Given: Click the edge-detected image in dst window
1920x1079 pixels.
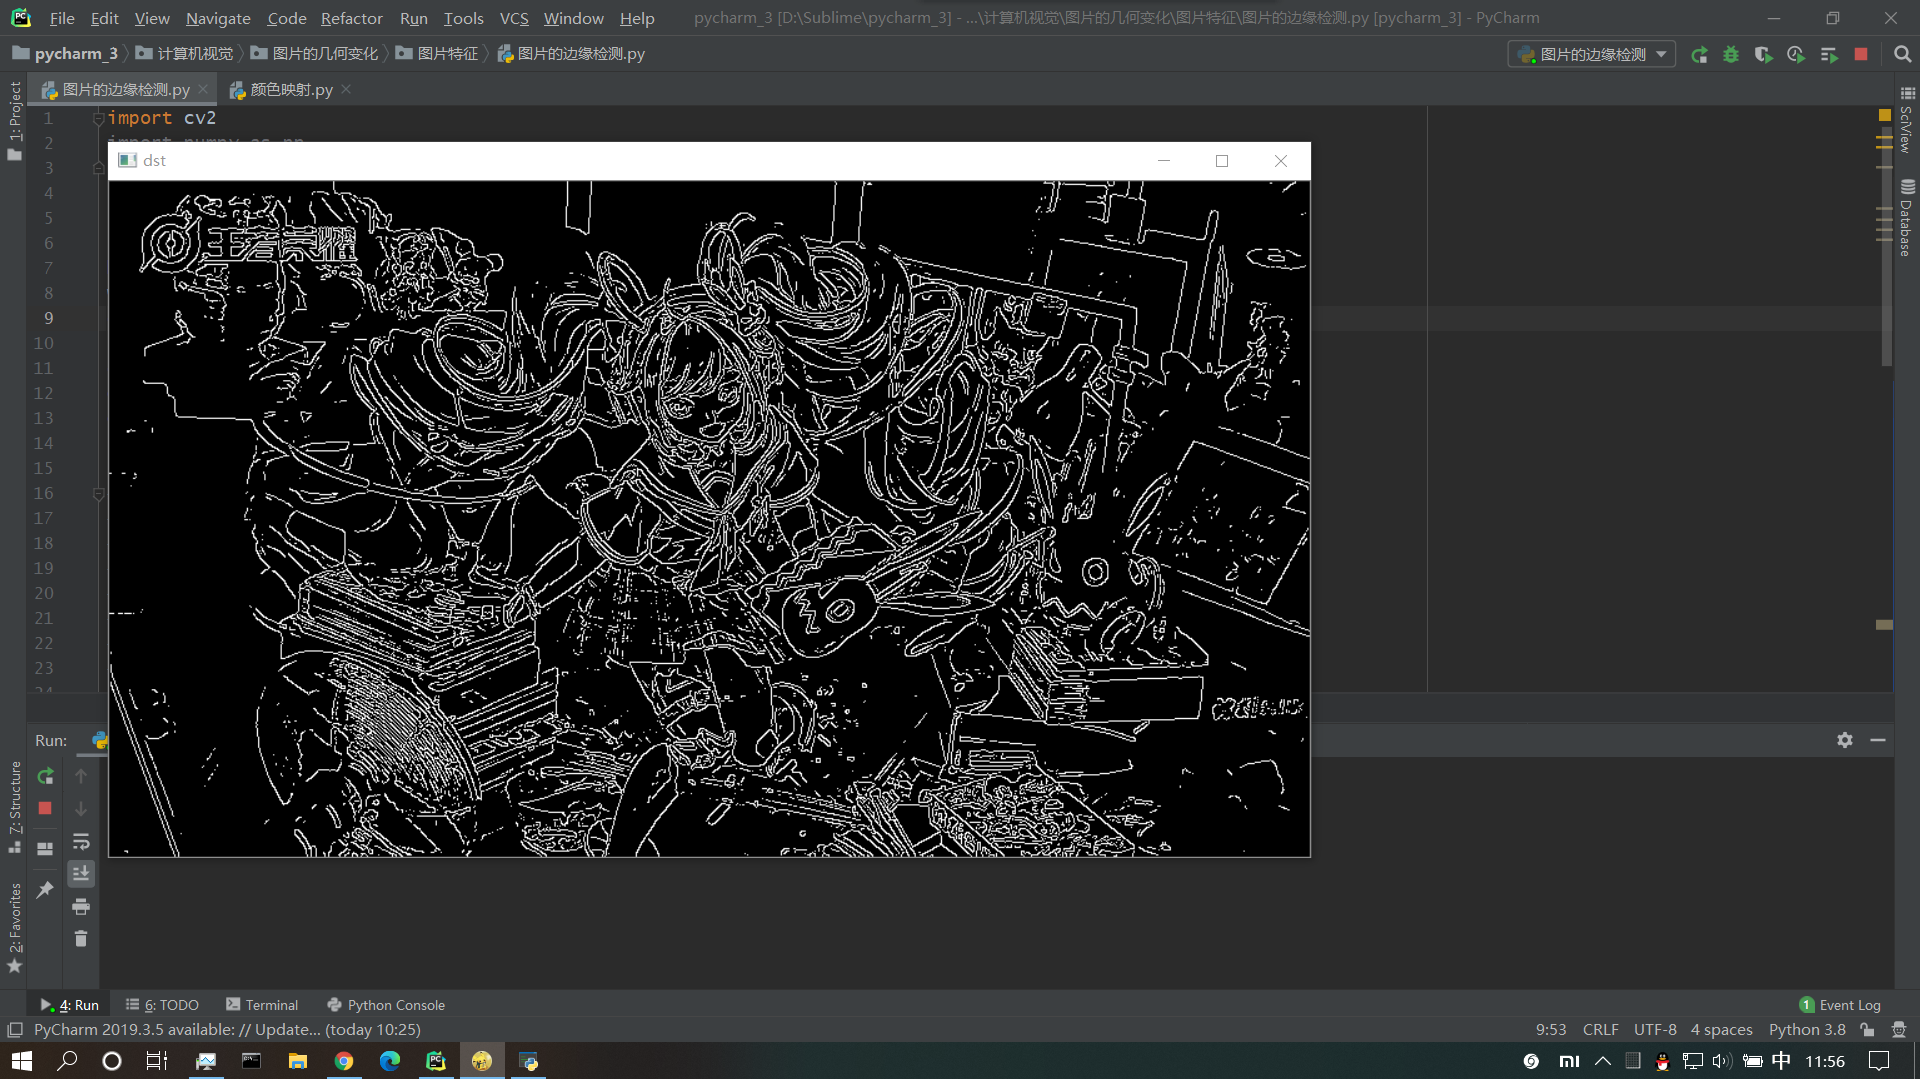Looking at the screenshot, I should click(x=709, y=518).
